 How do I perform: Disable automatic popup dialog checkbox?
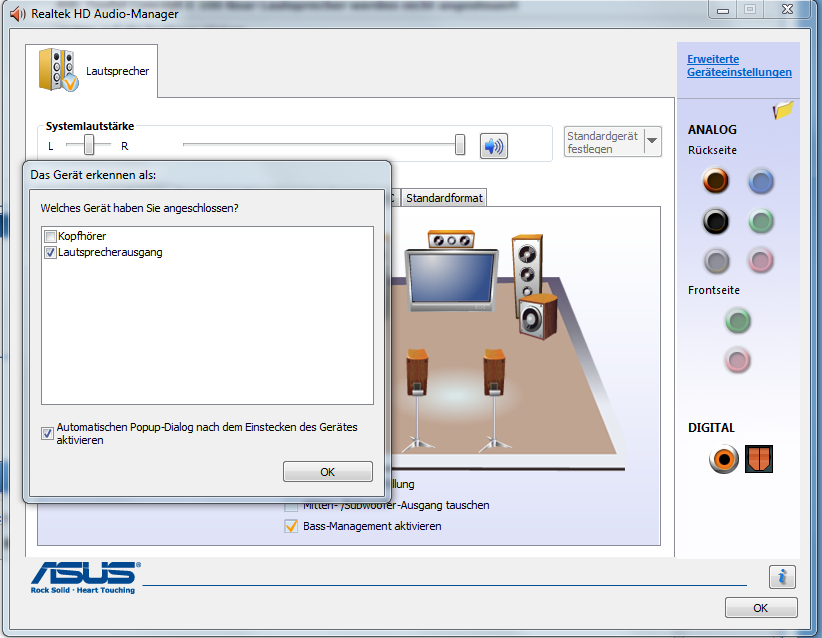pyautogui.click(x=47, y=434)
